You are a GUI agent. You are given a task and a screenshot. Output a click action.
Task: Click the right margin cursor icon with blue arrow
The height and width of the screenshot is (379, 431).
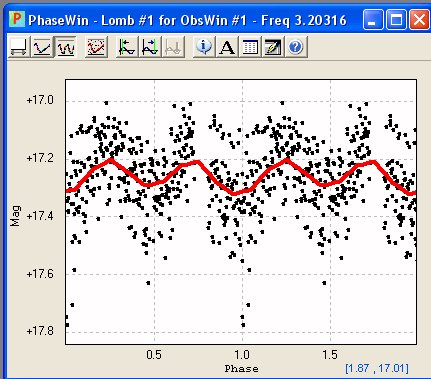(150, 47)
